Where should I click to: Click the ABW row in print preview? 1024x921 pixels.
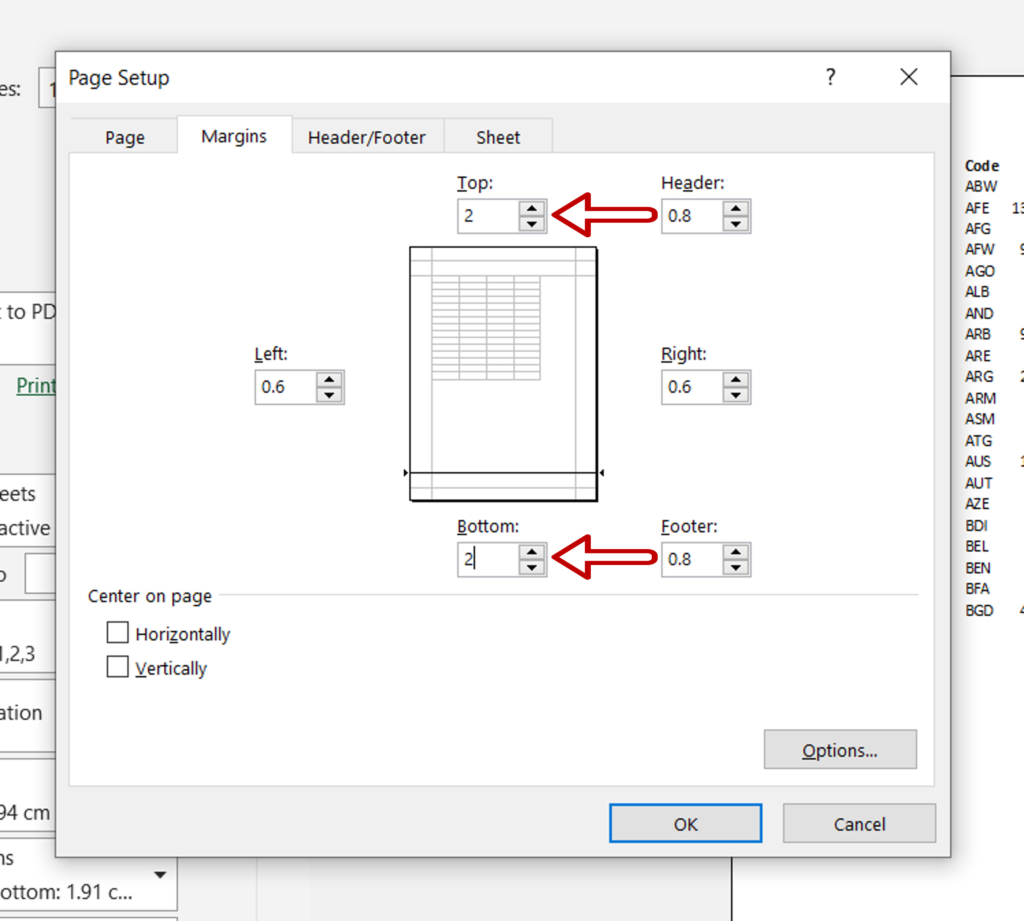[x=981, y=186]
